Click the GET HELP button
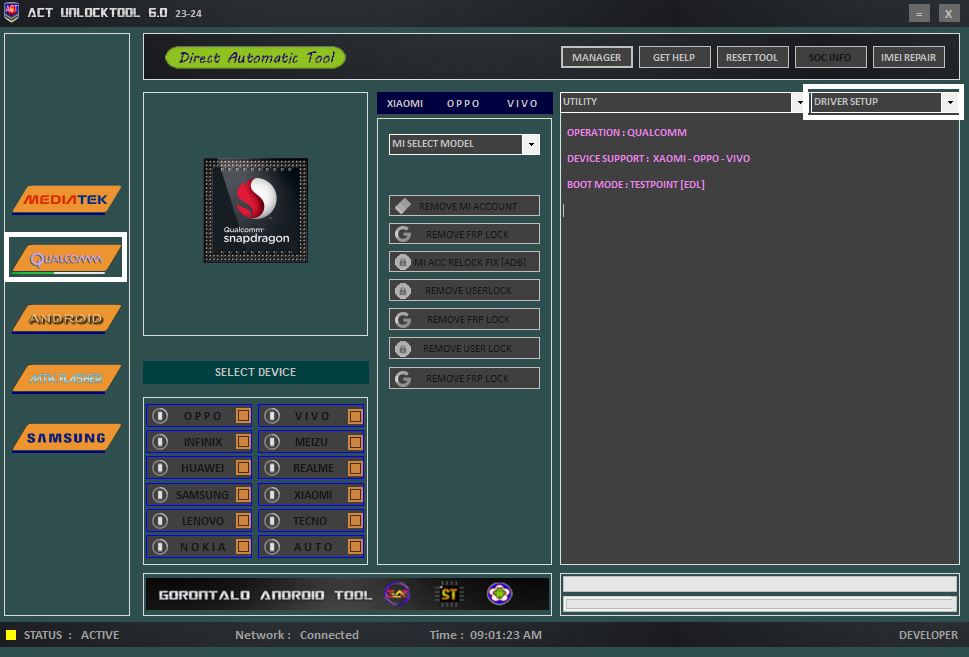The height and width of the screenshot is (657, 969). click(674, 57)
